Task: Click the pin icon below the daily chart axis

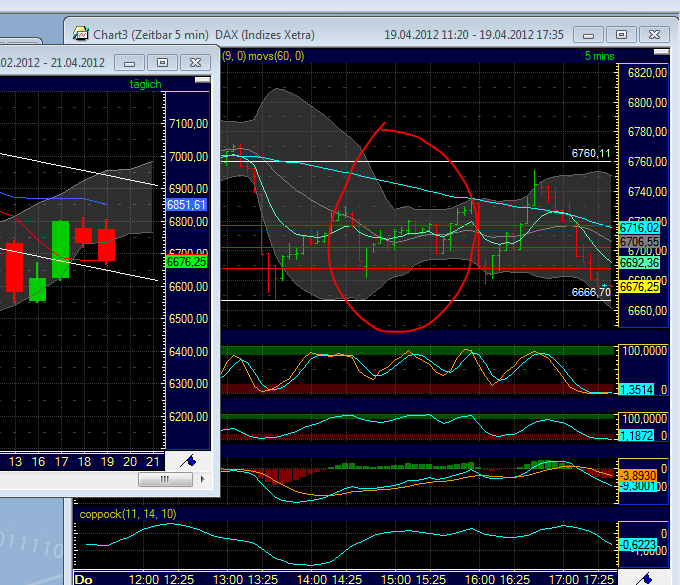Action: point(188,461)
